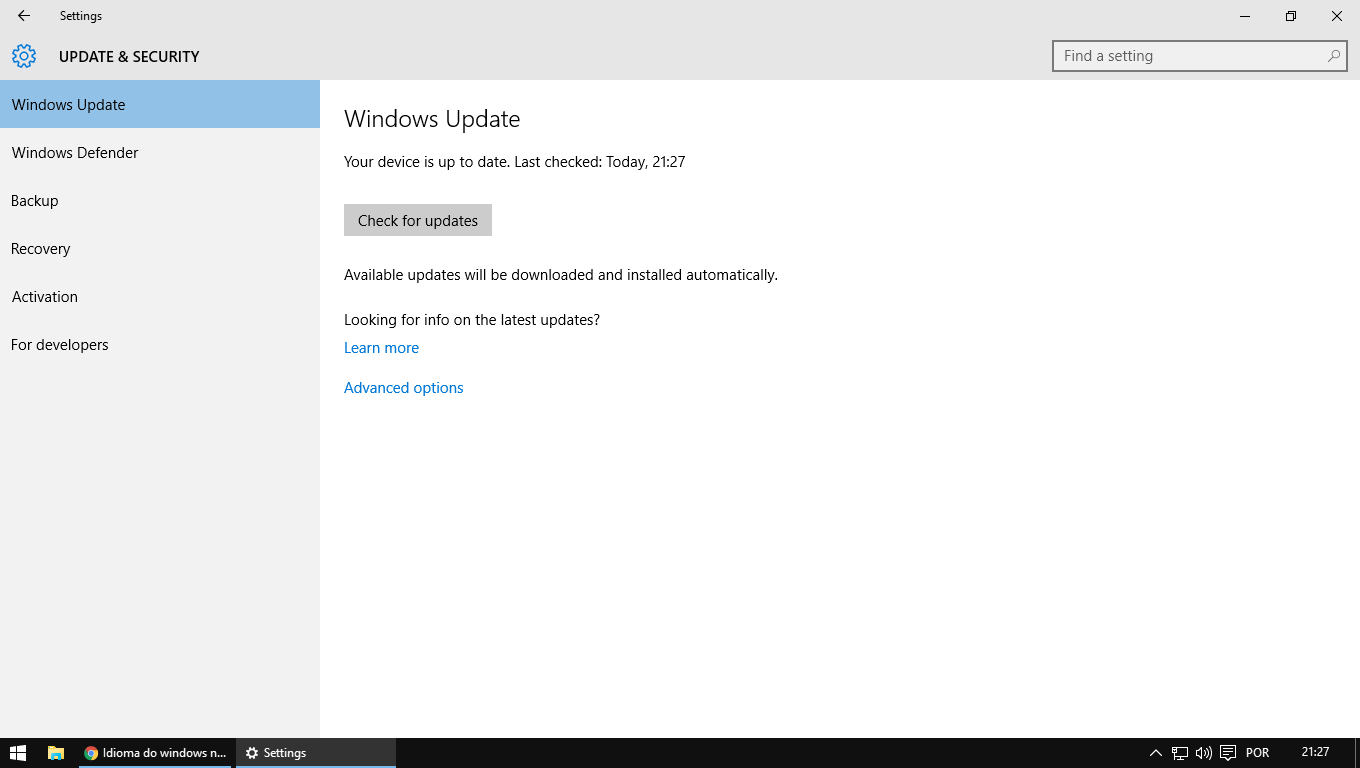
Task: Click the Settings taskbar button
Action: pyautogui.click(x=316, y=753)
